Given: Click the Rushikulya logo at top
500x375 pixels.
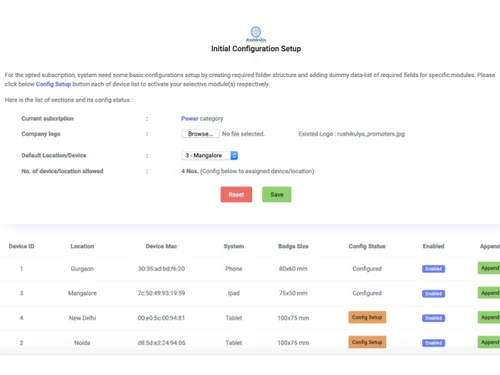Looking at the screenshot, I should (x=256, y=34).
